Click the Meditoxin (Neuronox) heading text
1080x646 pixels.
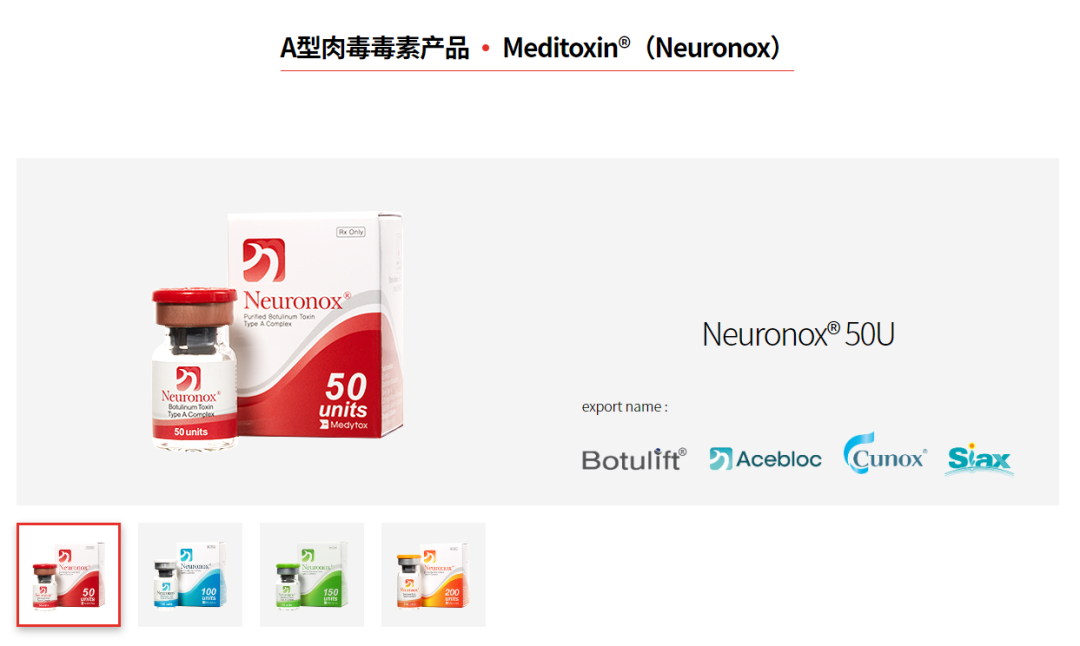pyautogui.click(x=645, y=48)
